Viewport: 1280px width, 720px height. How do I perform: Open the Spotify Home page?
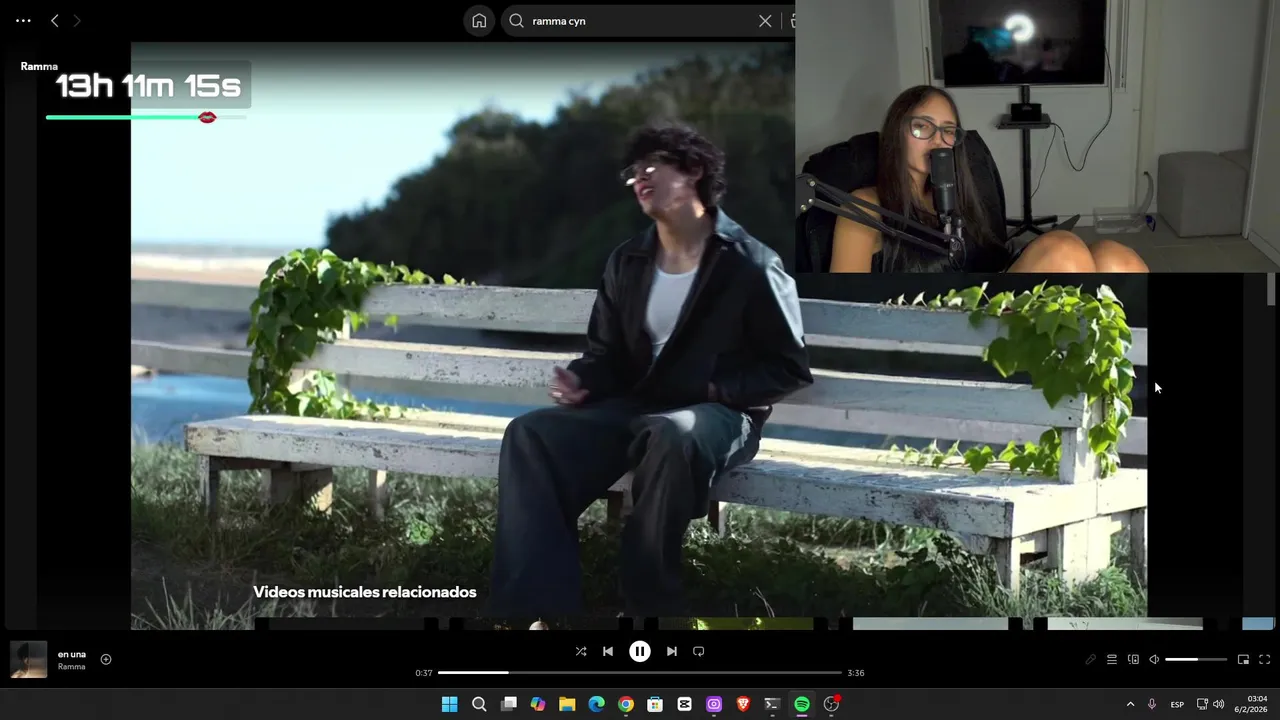click(x=479, y=20)
